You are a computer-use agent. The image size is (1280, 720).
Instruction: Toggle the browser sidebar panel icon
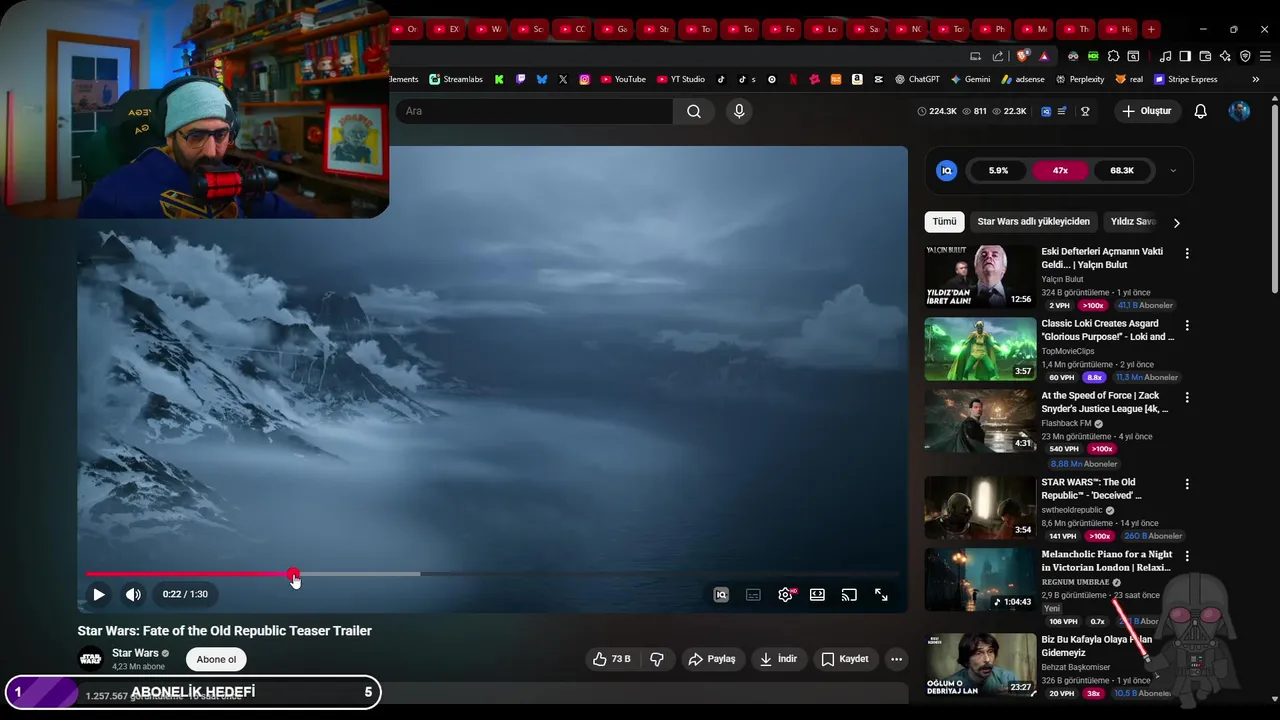pyautogui.click(x=1185, y=56)
